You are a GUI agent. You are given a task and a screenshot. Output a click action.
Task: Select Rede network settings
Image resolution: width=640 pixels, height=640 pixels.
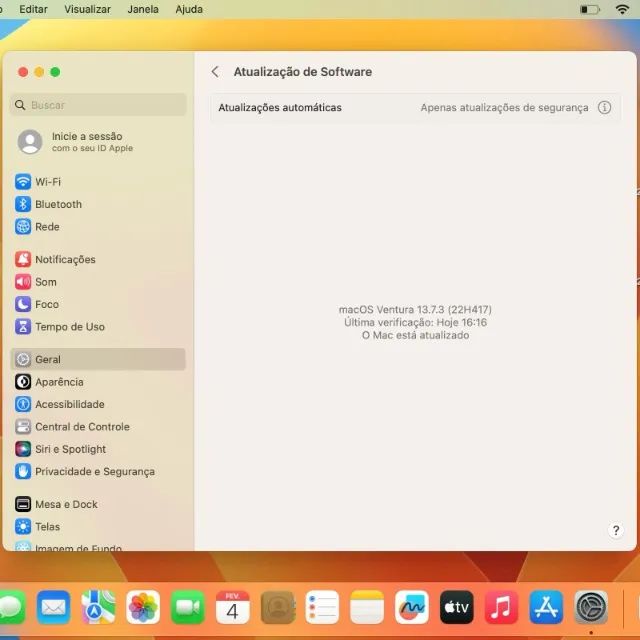(x=98, y=227)
